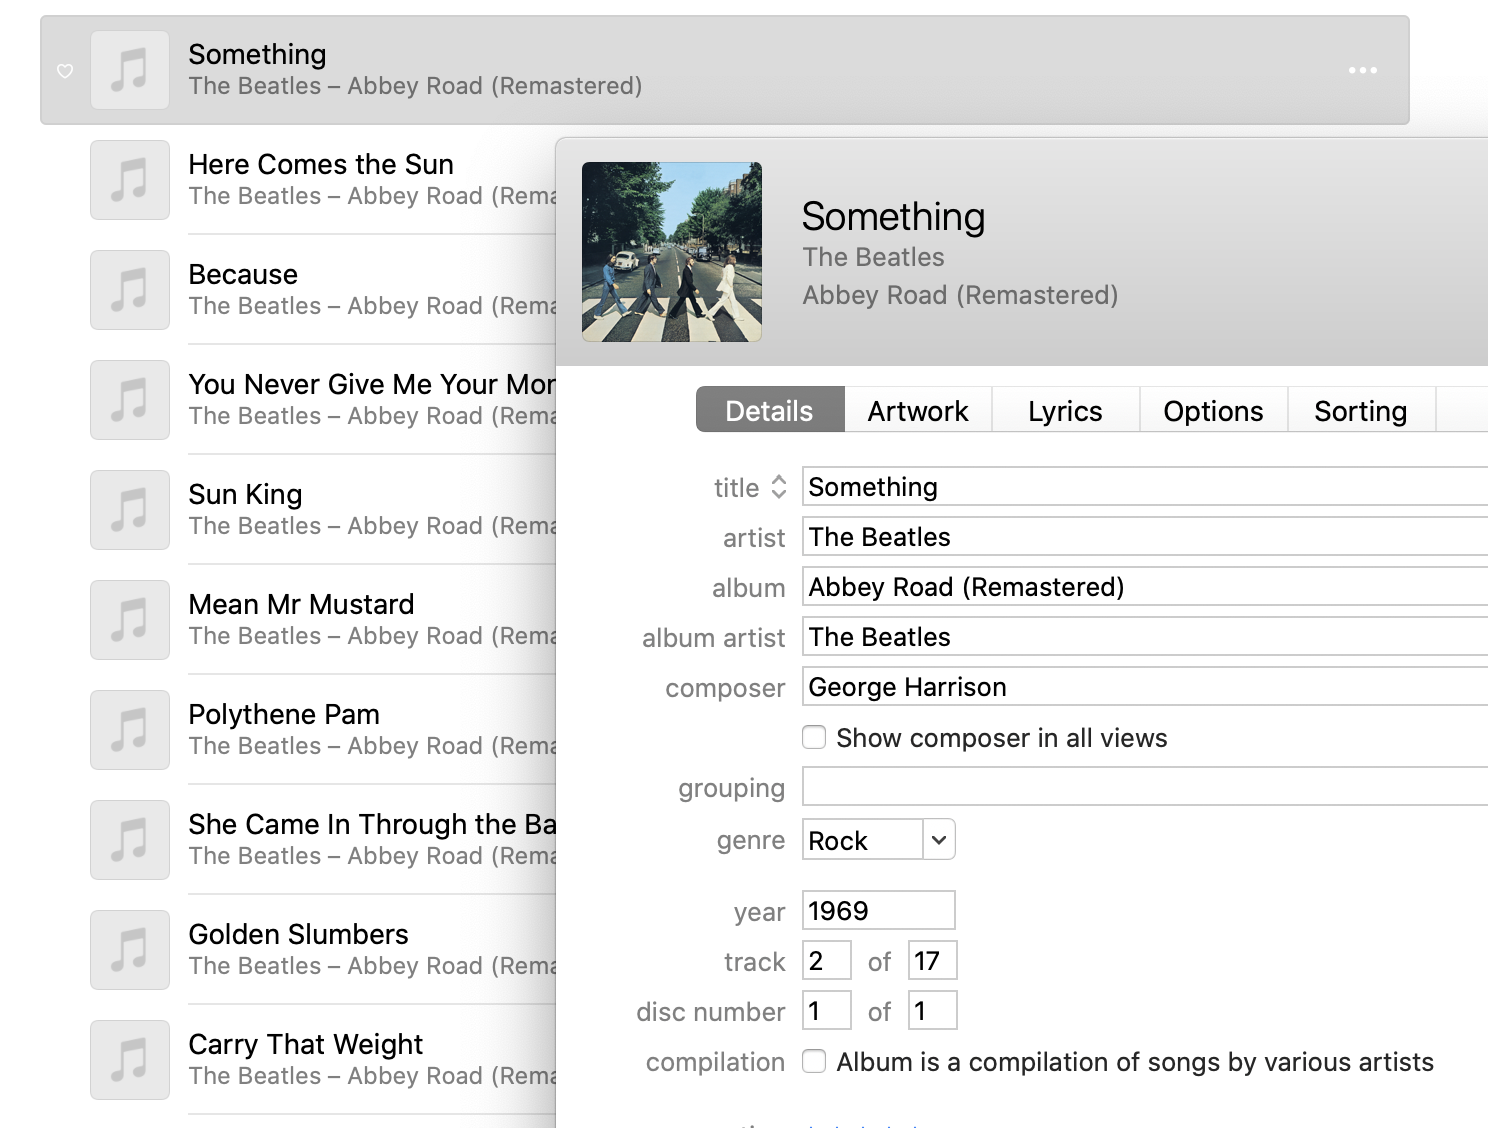
Task: Select the Mean Mr Mustard song title
Action: 301,604
